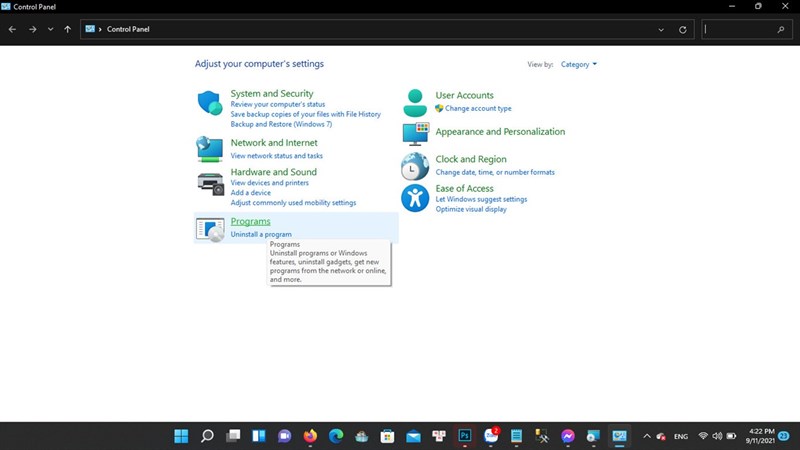Image resolution: width=800 pixels, height=450 pixels.
Task: Click Uninstall a program link
Action: pos(261,234)
